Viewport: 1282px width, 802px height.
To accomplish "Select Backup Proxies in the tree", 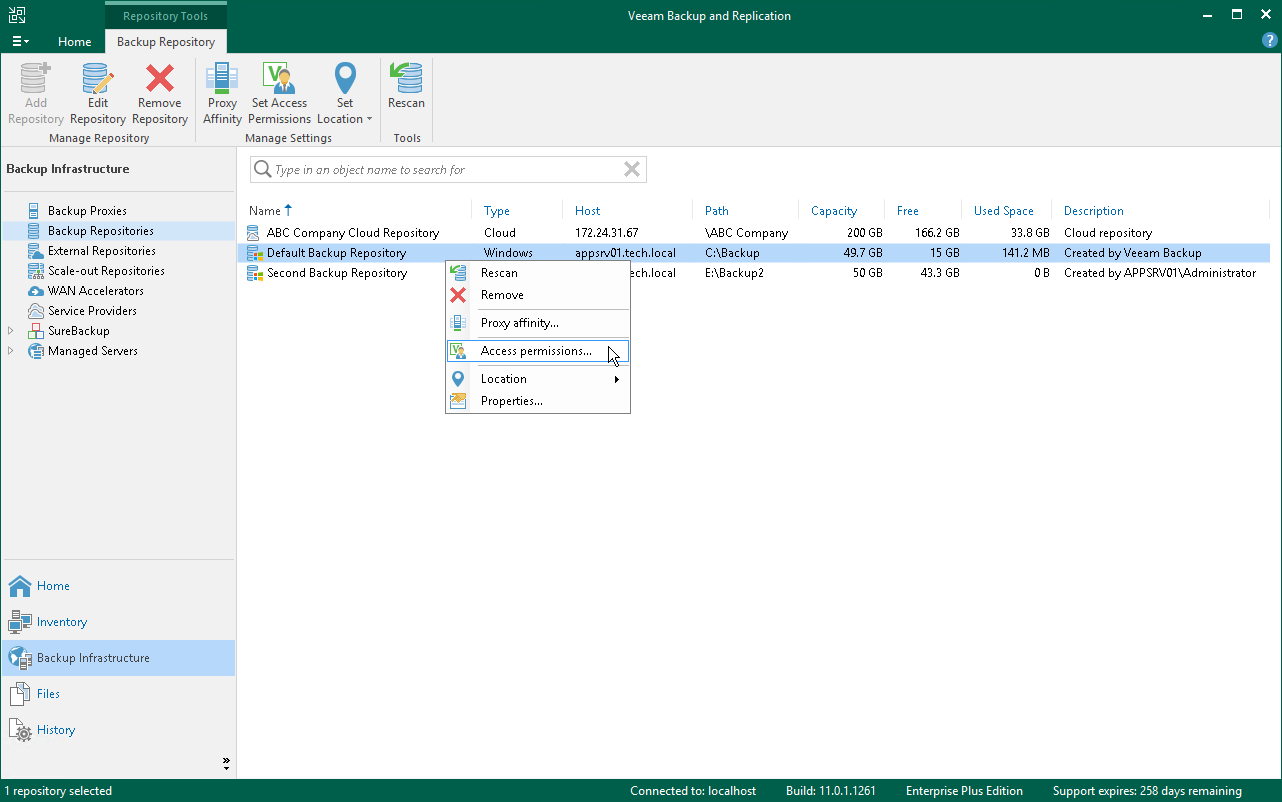I will tap(87, 211).
